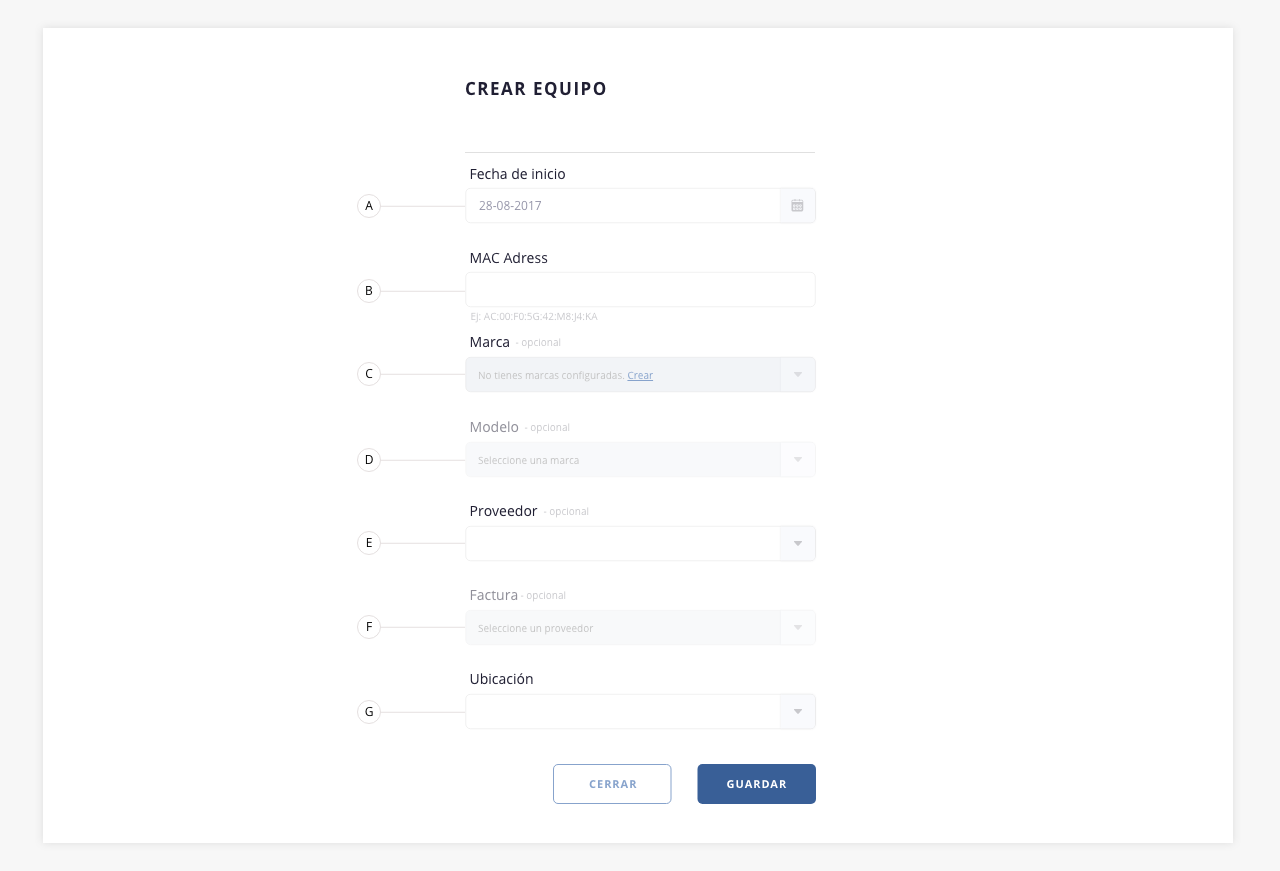
Task: Focus the MAC Adress input field
Action: [x=640, y=290]
